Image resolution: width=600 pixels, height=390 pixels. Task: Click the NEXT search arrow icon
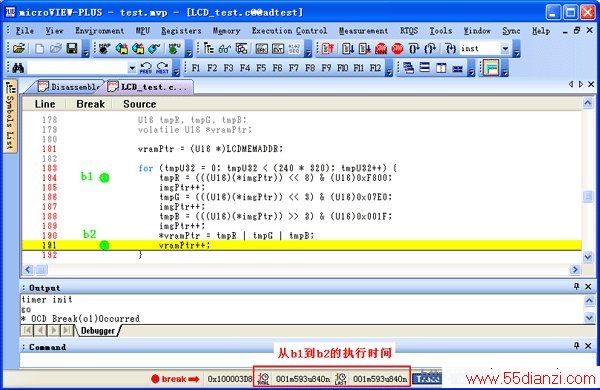(162, 68)
